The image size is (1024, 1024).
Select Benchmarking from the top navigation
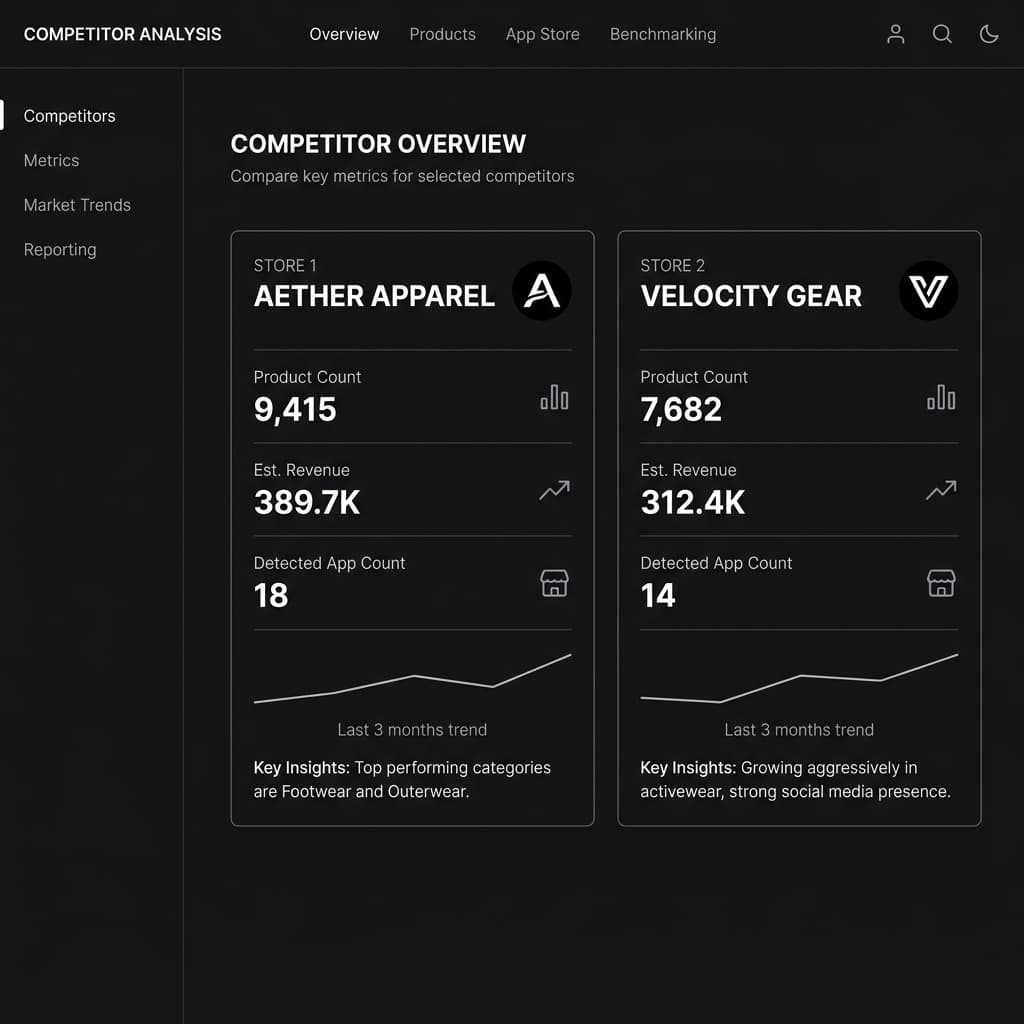tap(663, 34)
